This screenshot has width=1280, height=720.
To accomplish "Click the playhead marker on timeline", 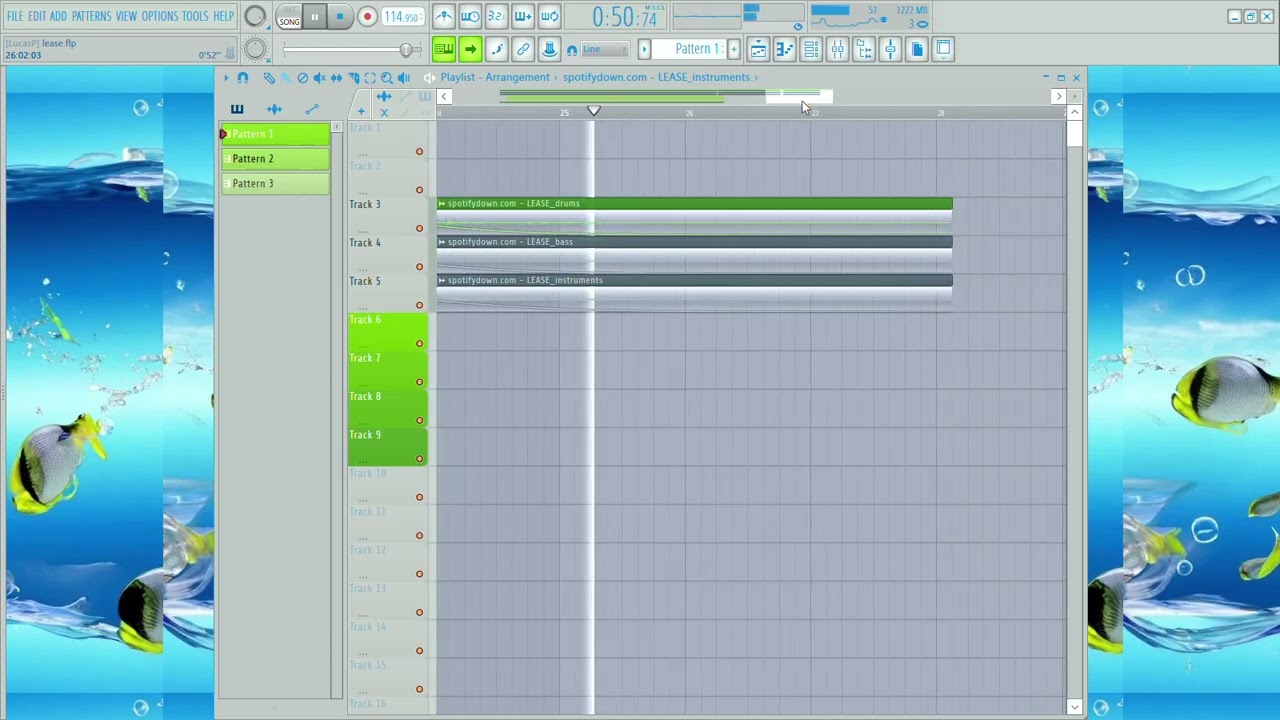I will (x=593, y=111).
